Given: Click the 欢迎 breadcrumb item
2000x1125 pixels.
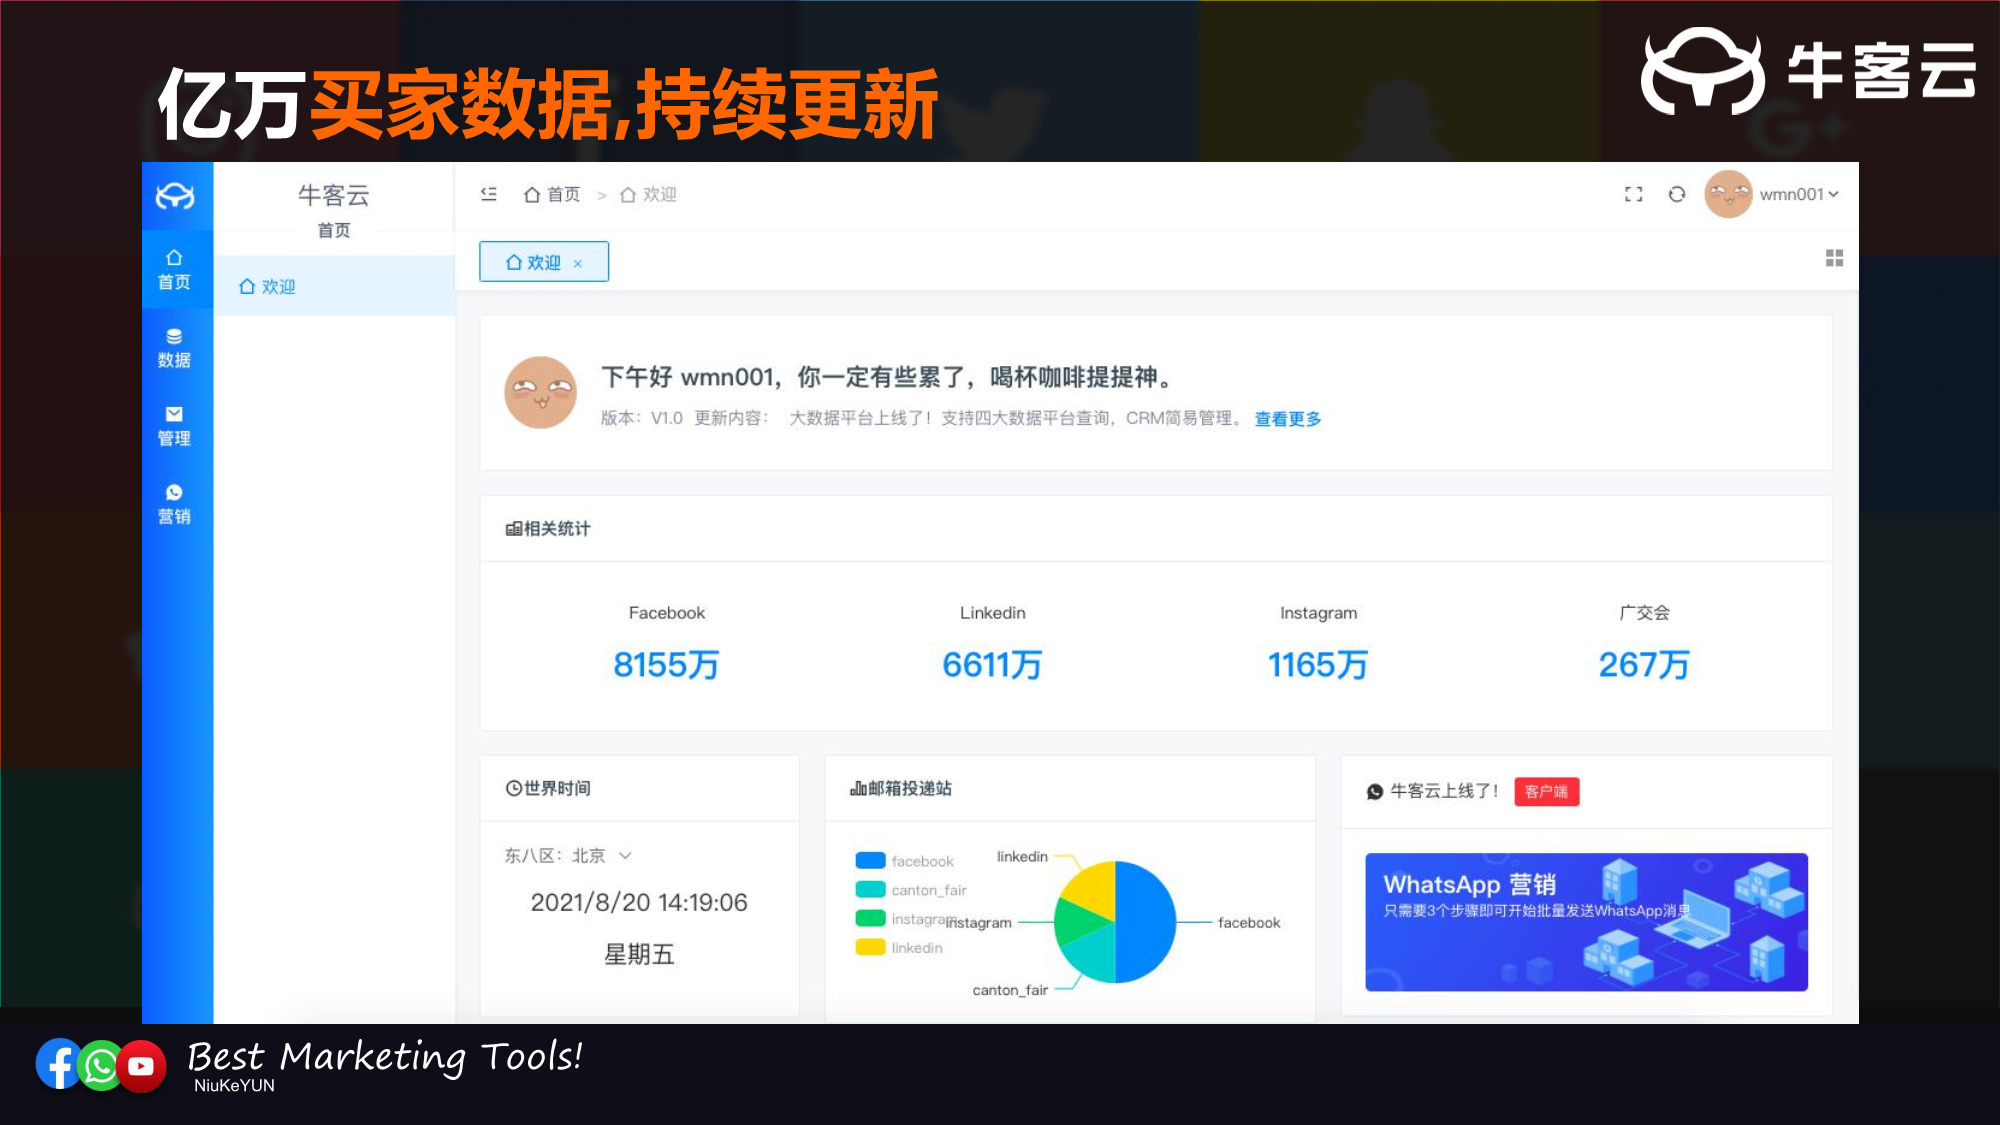Looking at the screenshot, I should click(x=648, y=194).
